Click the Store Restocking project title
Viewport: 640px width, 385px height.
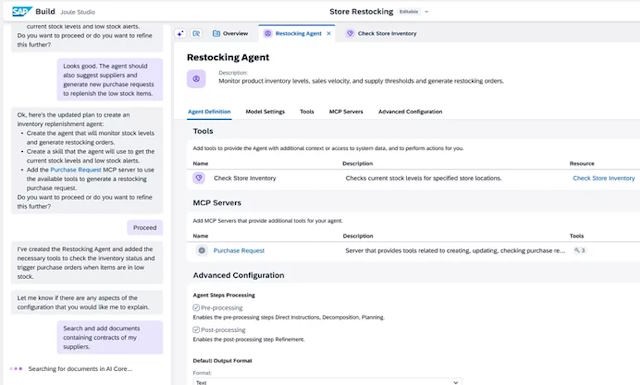coord(361,12)
